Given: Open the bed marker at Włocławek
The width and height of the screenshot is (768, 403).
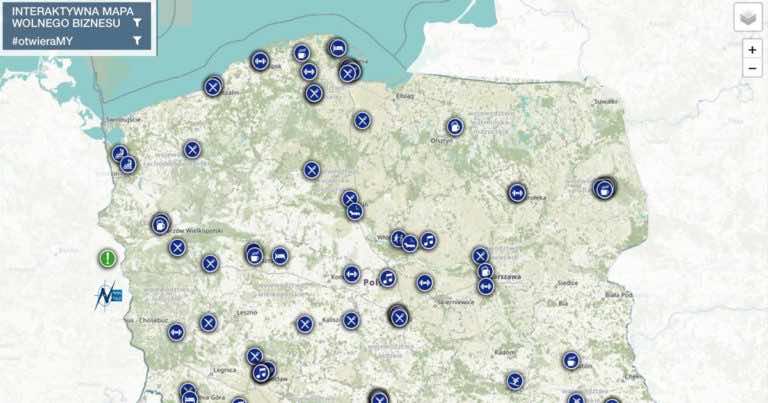Looking at the screenshot, I should pyautogui.click(x=409, y=243).
